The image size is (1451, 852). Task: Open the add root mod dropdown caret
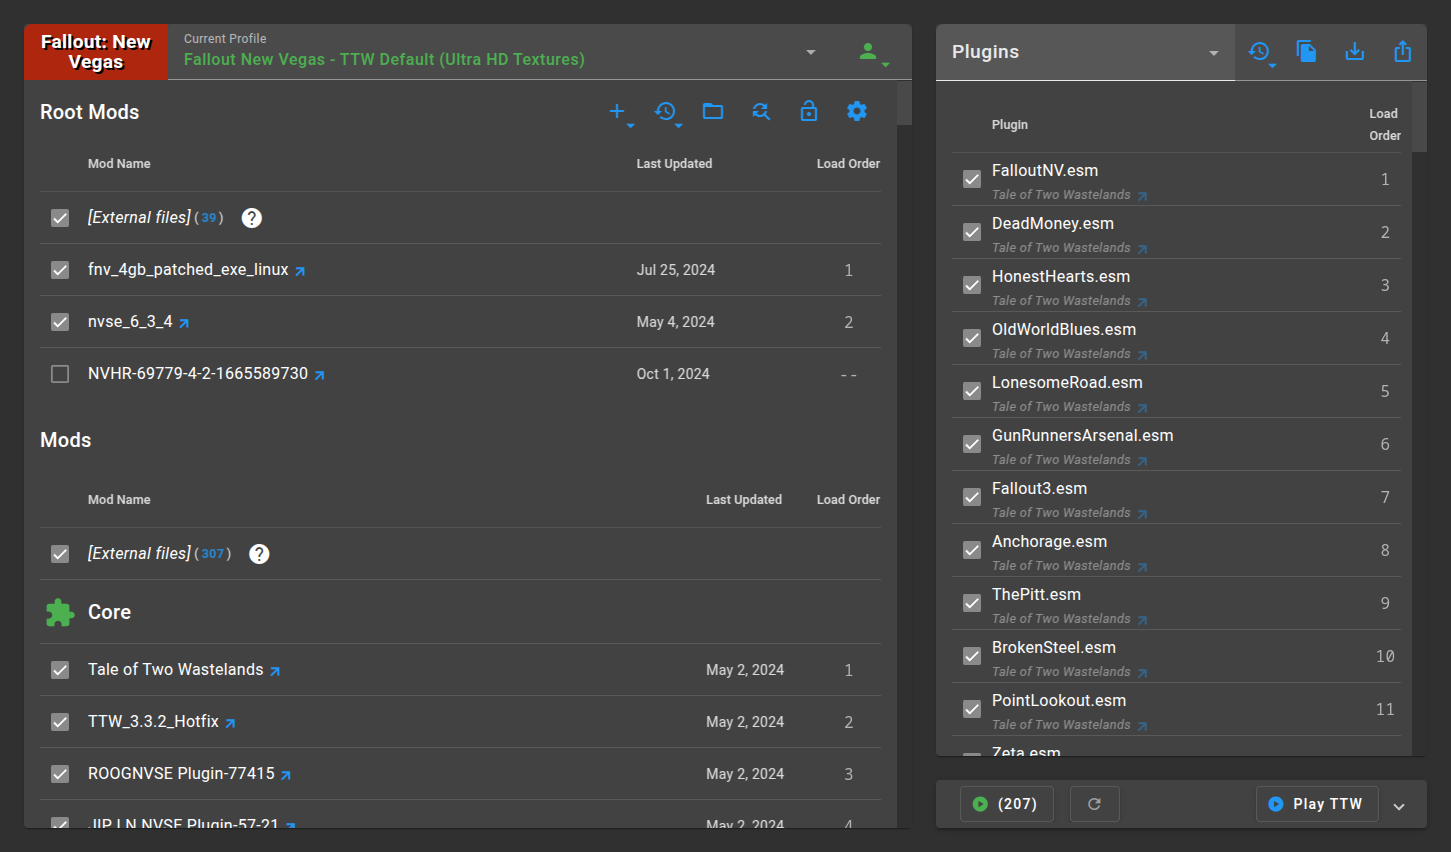(631, 126)
